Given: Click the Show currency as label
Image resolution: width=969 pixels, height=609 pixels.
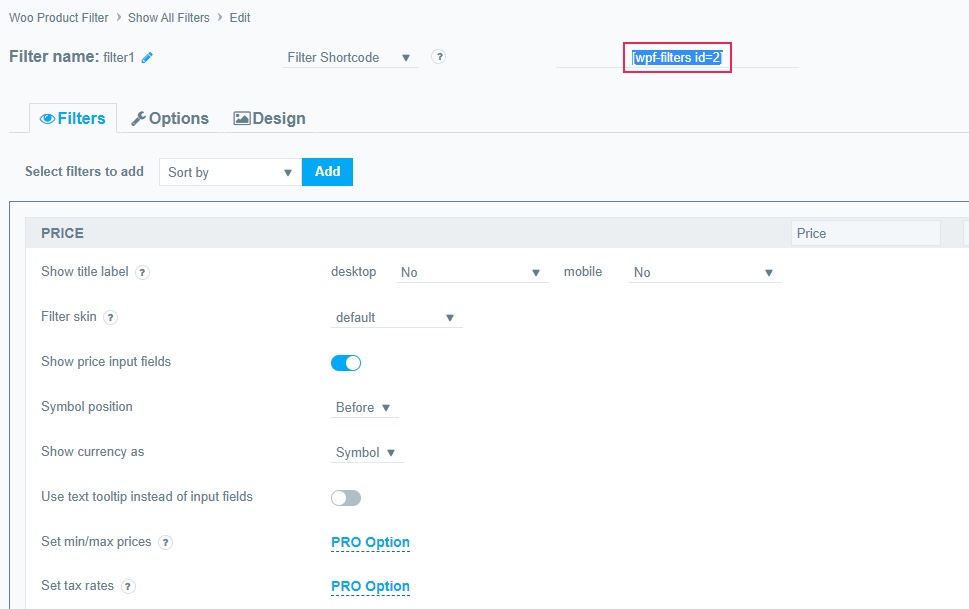Looking at the screenshot, I should tap(92, 452).
